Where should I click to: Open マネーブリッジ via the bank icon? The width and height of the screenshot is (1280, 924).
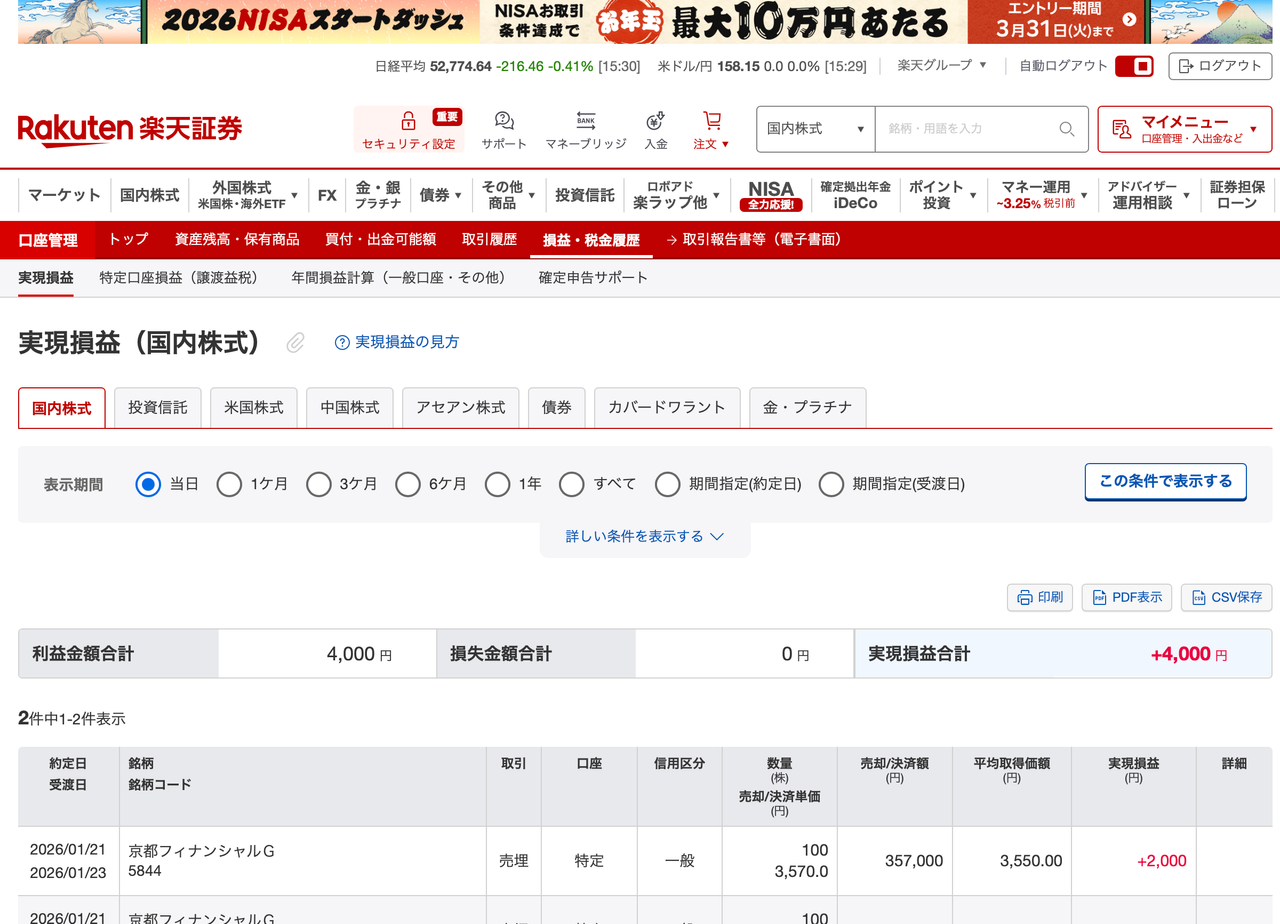pos(585,120)
